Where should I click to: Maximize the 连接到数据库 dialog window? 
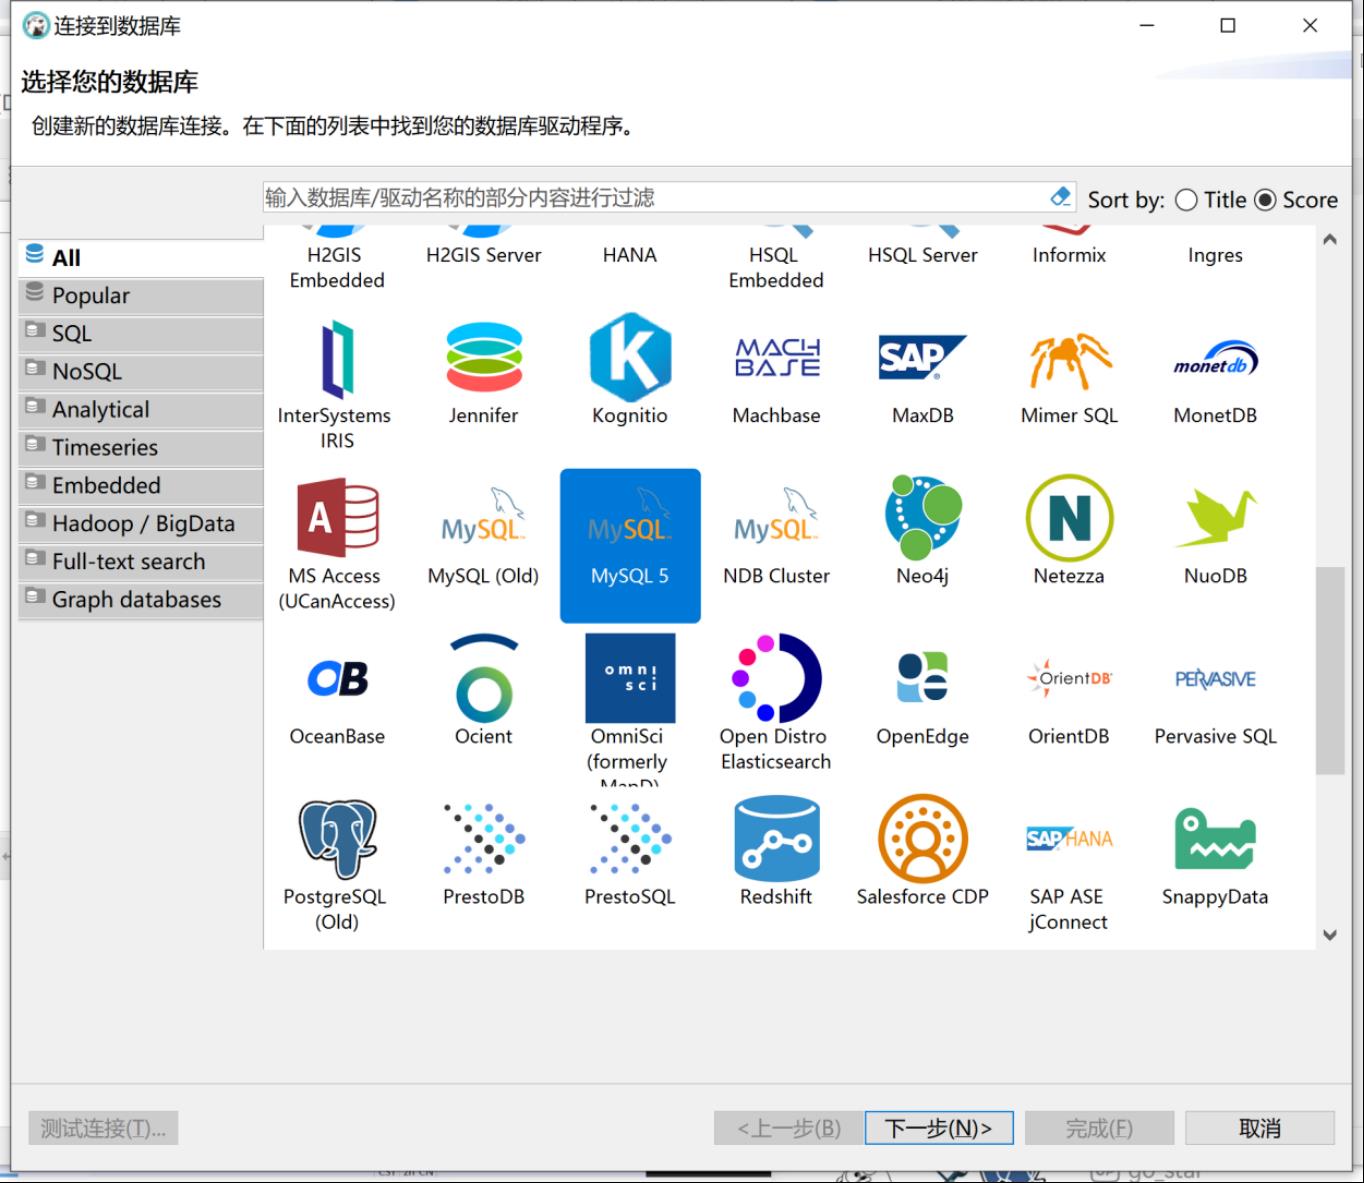pyautogui.click(x=1228, y=26)
